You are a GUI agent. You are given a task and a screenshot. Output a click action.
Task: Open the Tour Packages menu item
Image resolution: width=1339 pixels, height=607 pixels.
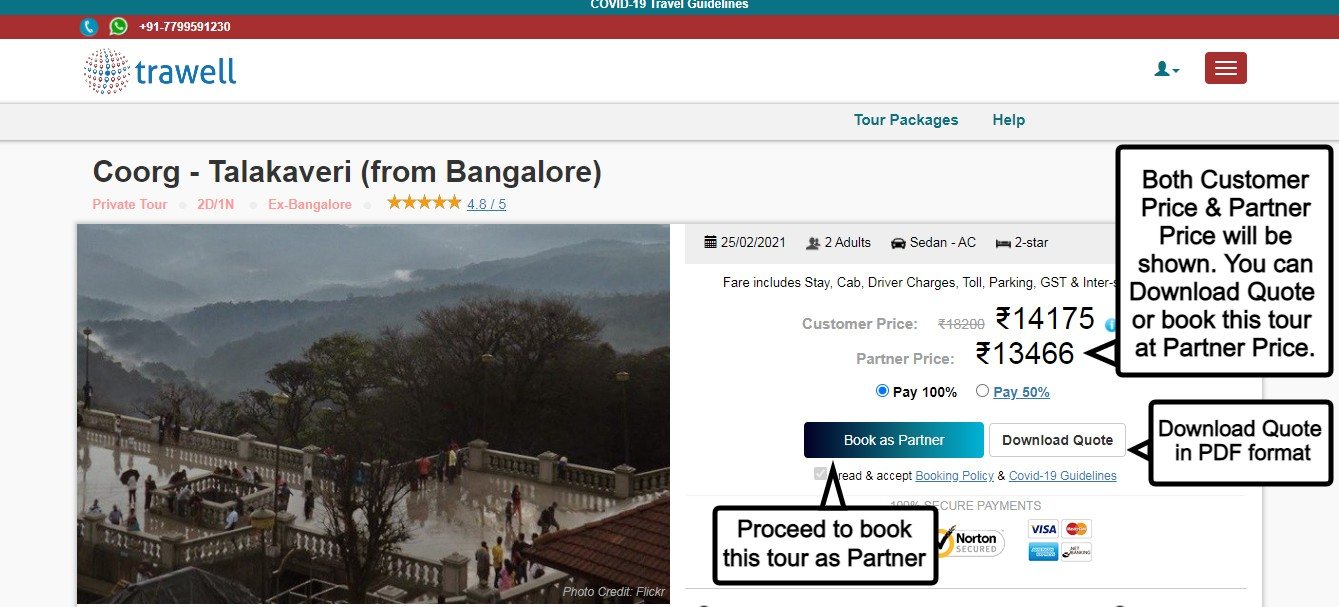click(x=906, y=120)
